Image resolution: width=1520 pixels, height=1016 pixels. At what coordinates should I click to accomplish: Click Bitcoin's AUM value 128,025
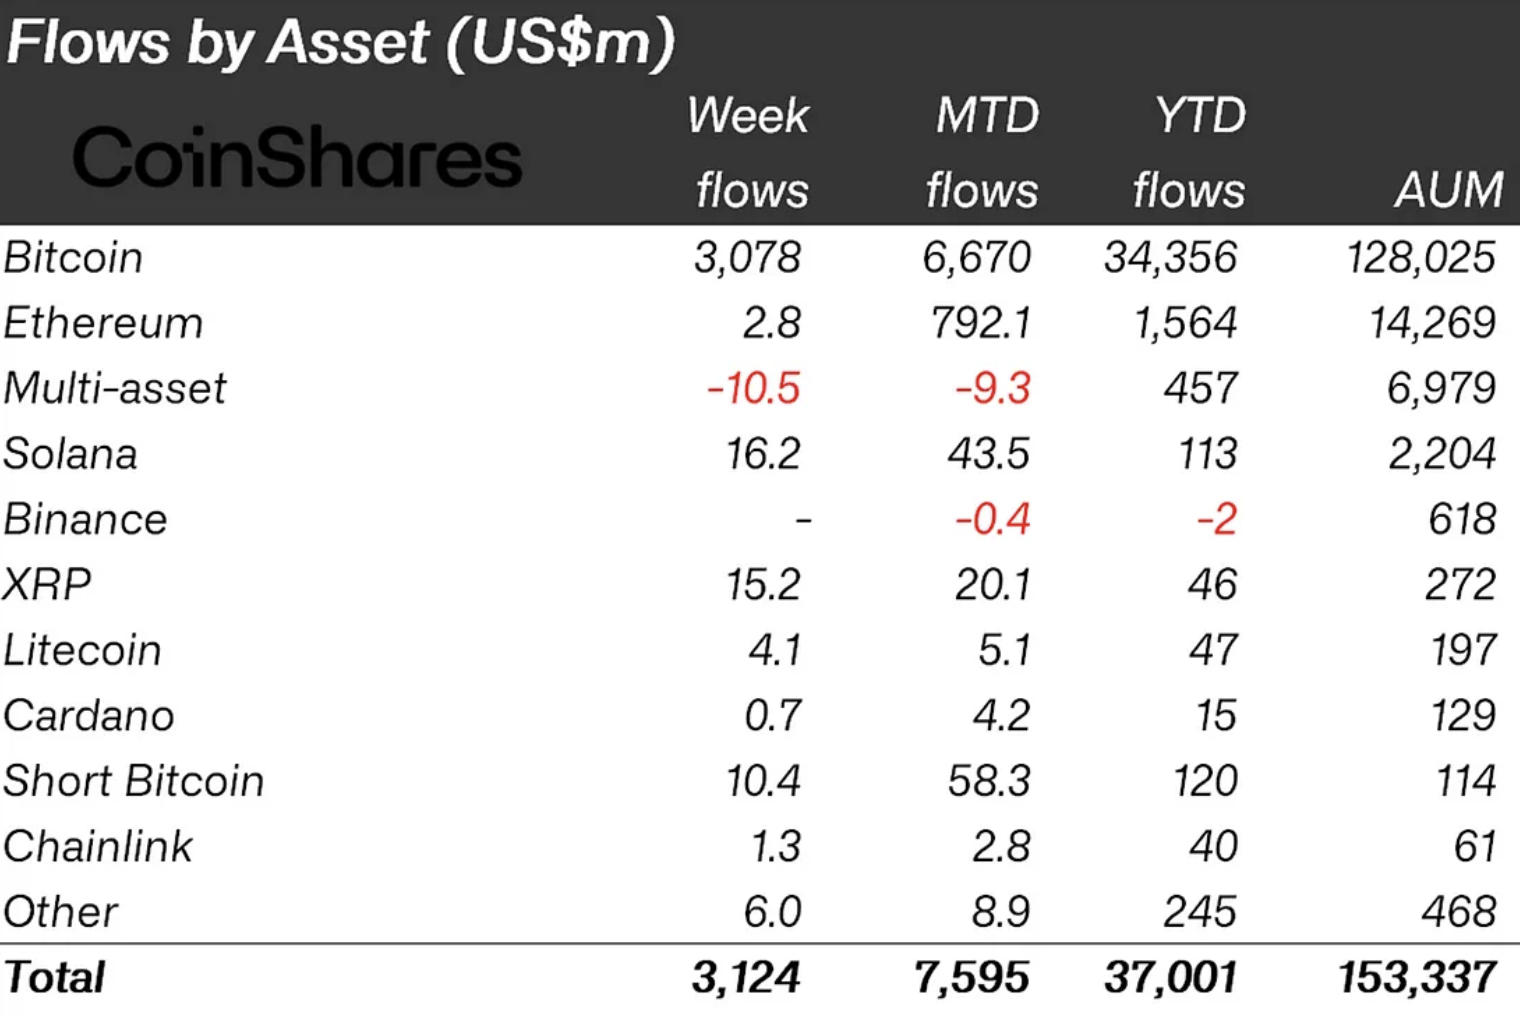click(1420, 257)
